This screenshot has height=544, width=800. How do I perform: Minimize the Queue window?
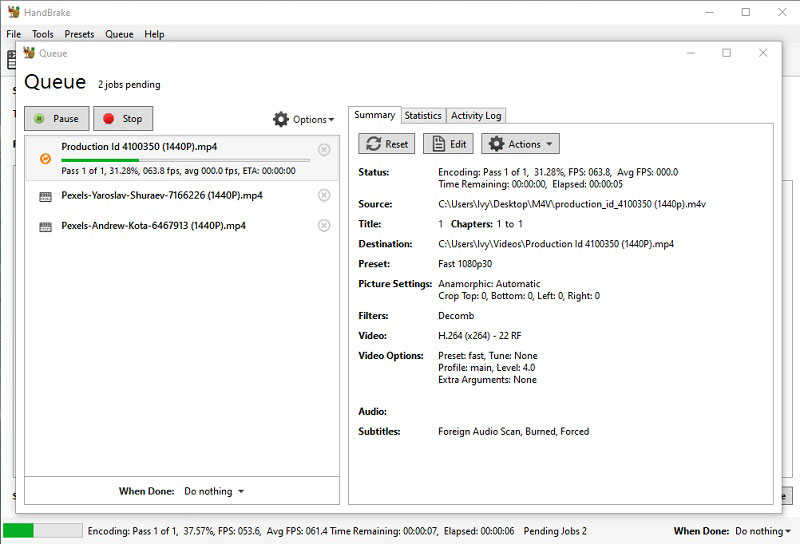click(x=690, y=53)
